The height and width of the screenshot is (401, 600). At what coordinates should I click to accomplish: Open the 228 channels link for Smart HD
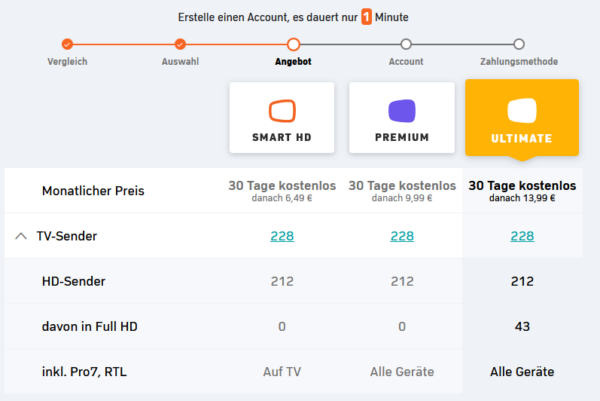click(284, 237)
